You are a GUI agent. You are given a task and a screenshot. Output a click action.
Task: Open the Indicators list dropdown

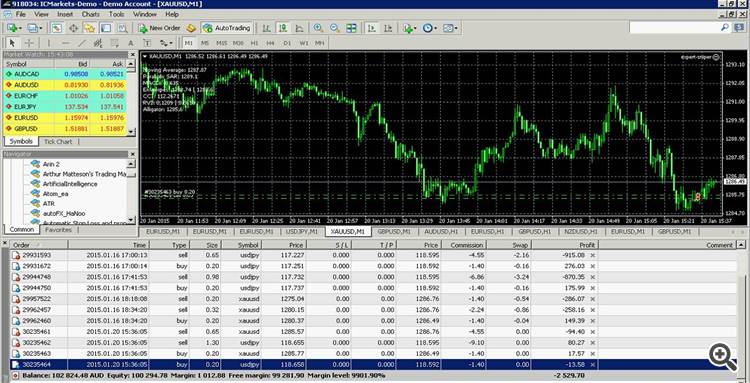pos(409,28)
